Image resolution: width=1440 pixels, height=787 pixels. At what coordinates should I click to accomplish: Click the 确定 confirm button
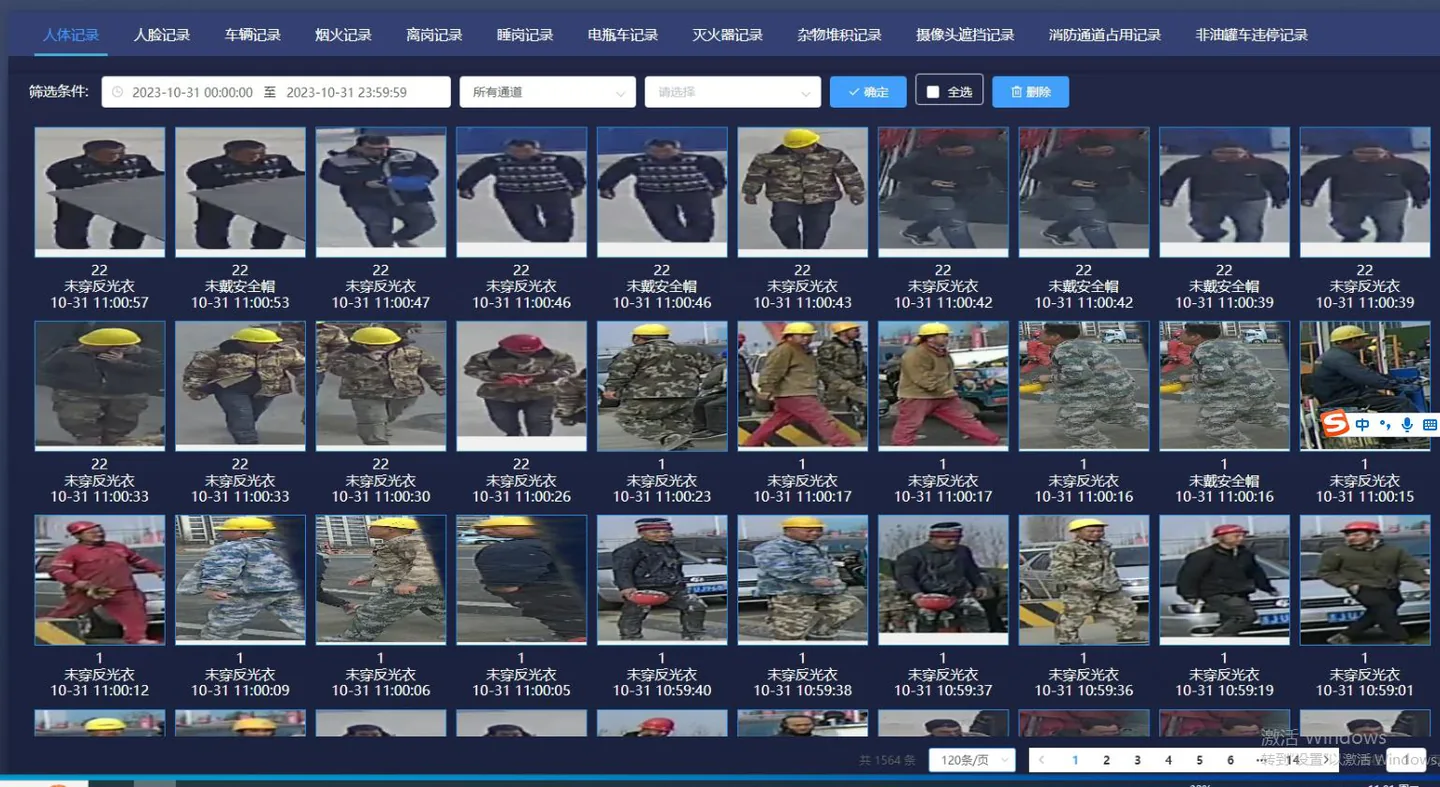point(868,92)
